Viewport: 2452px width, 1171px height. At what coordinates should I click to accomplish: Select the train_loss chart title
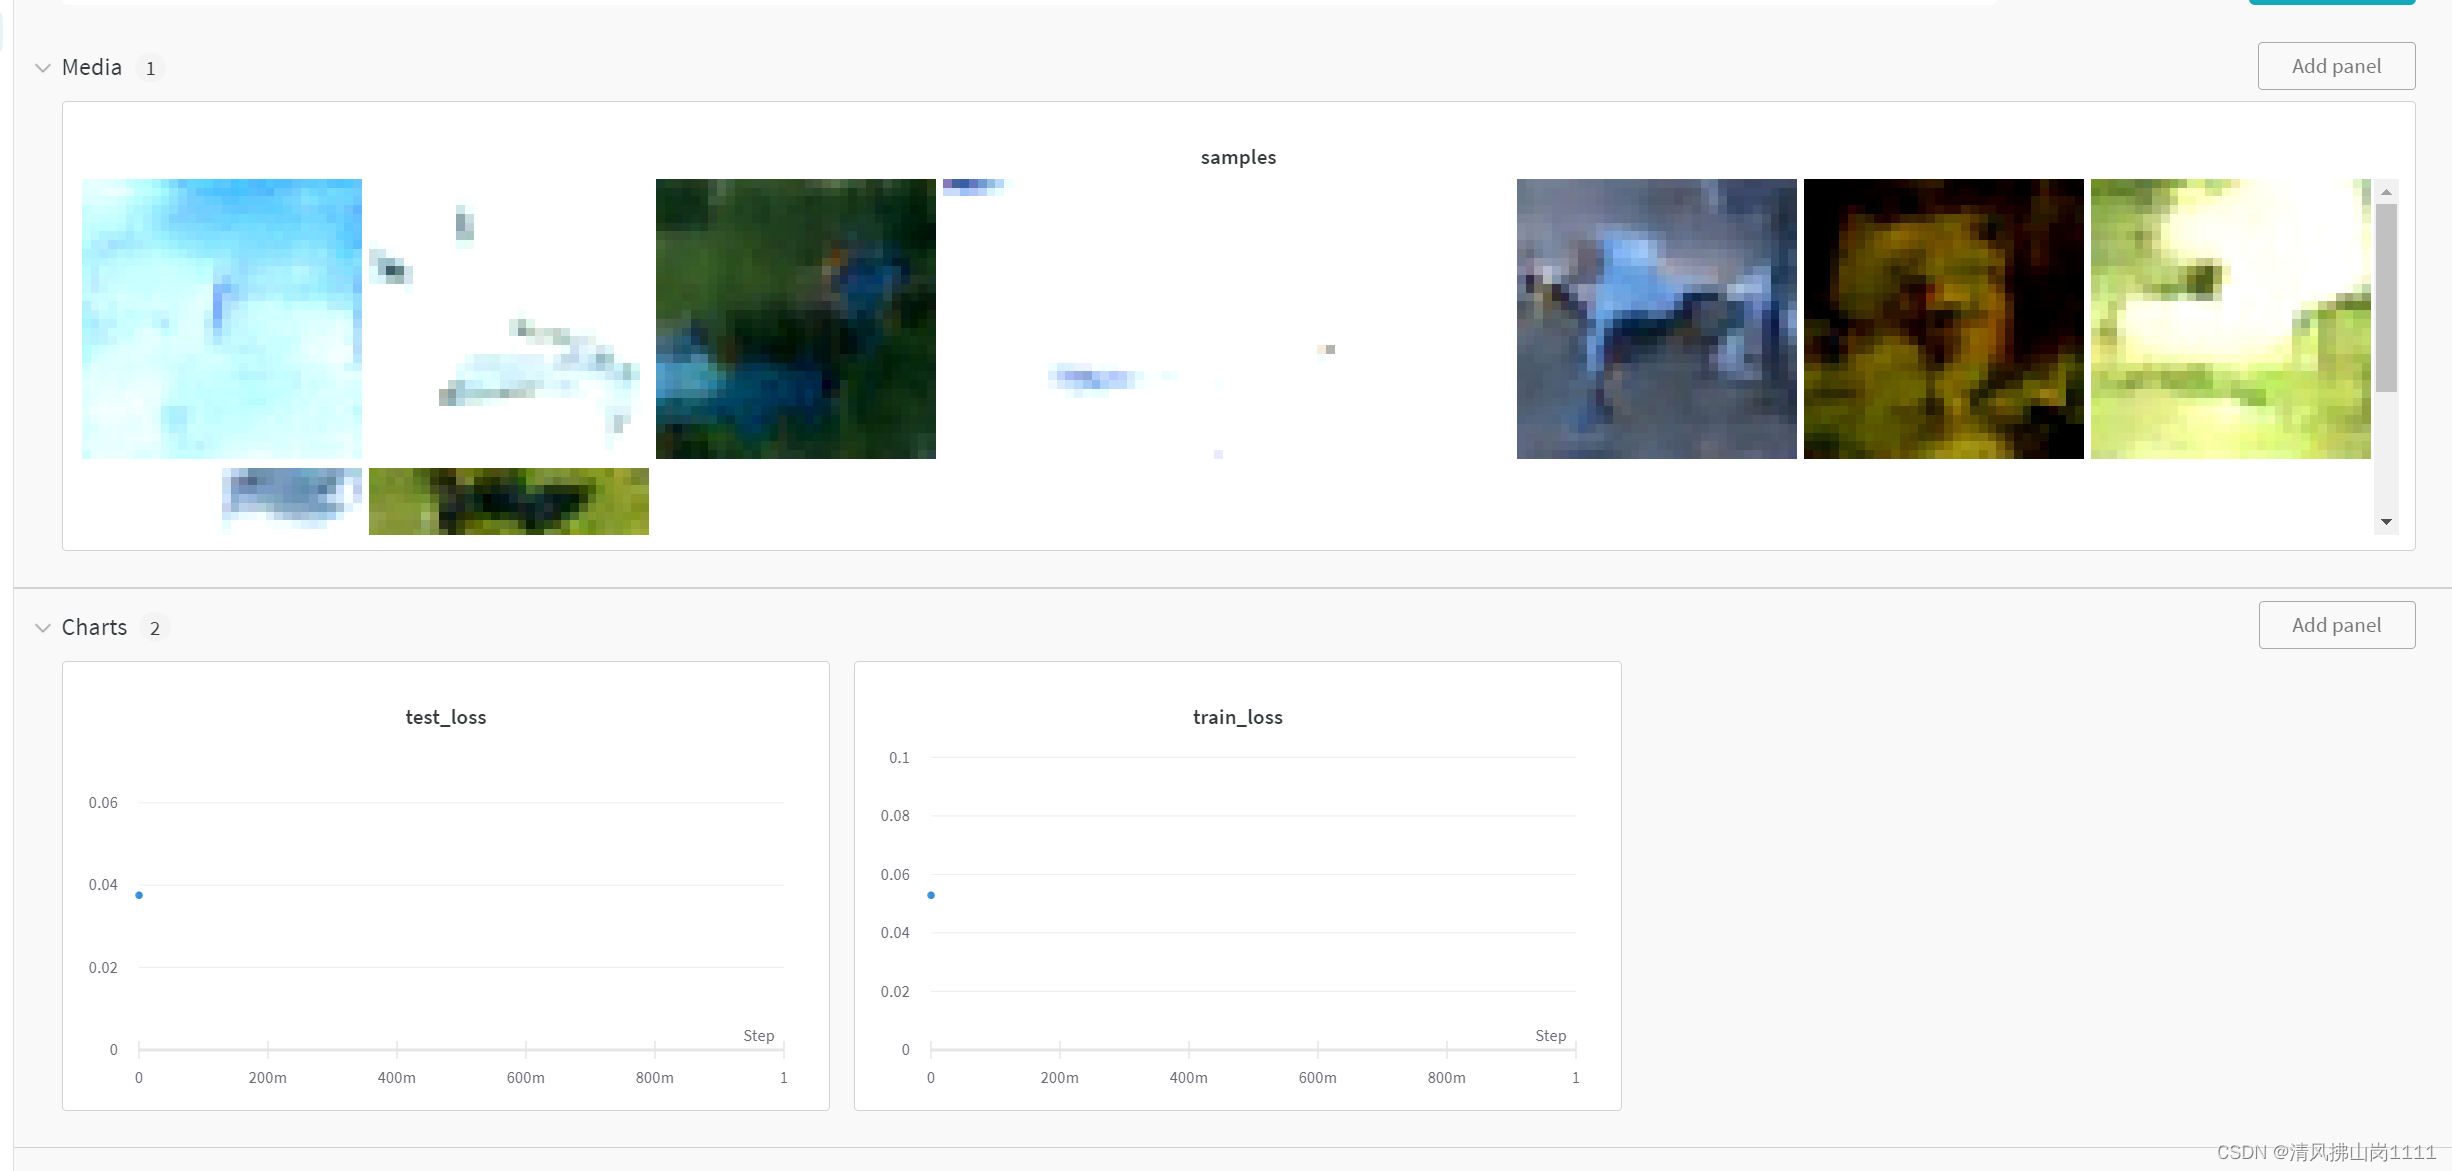1237,717
